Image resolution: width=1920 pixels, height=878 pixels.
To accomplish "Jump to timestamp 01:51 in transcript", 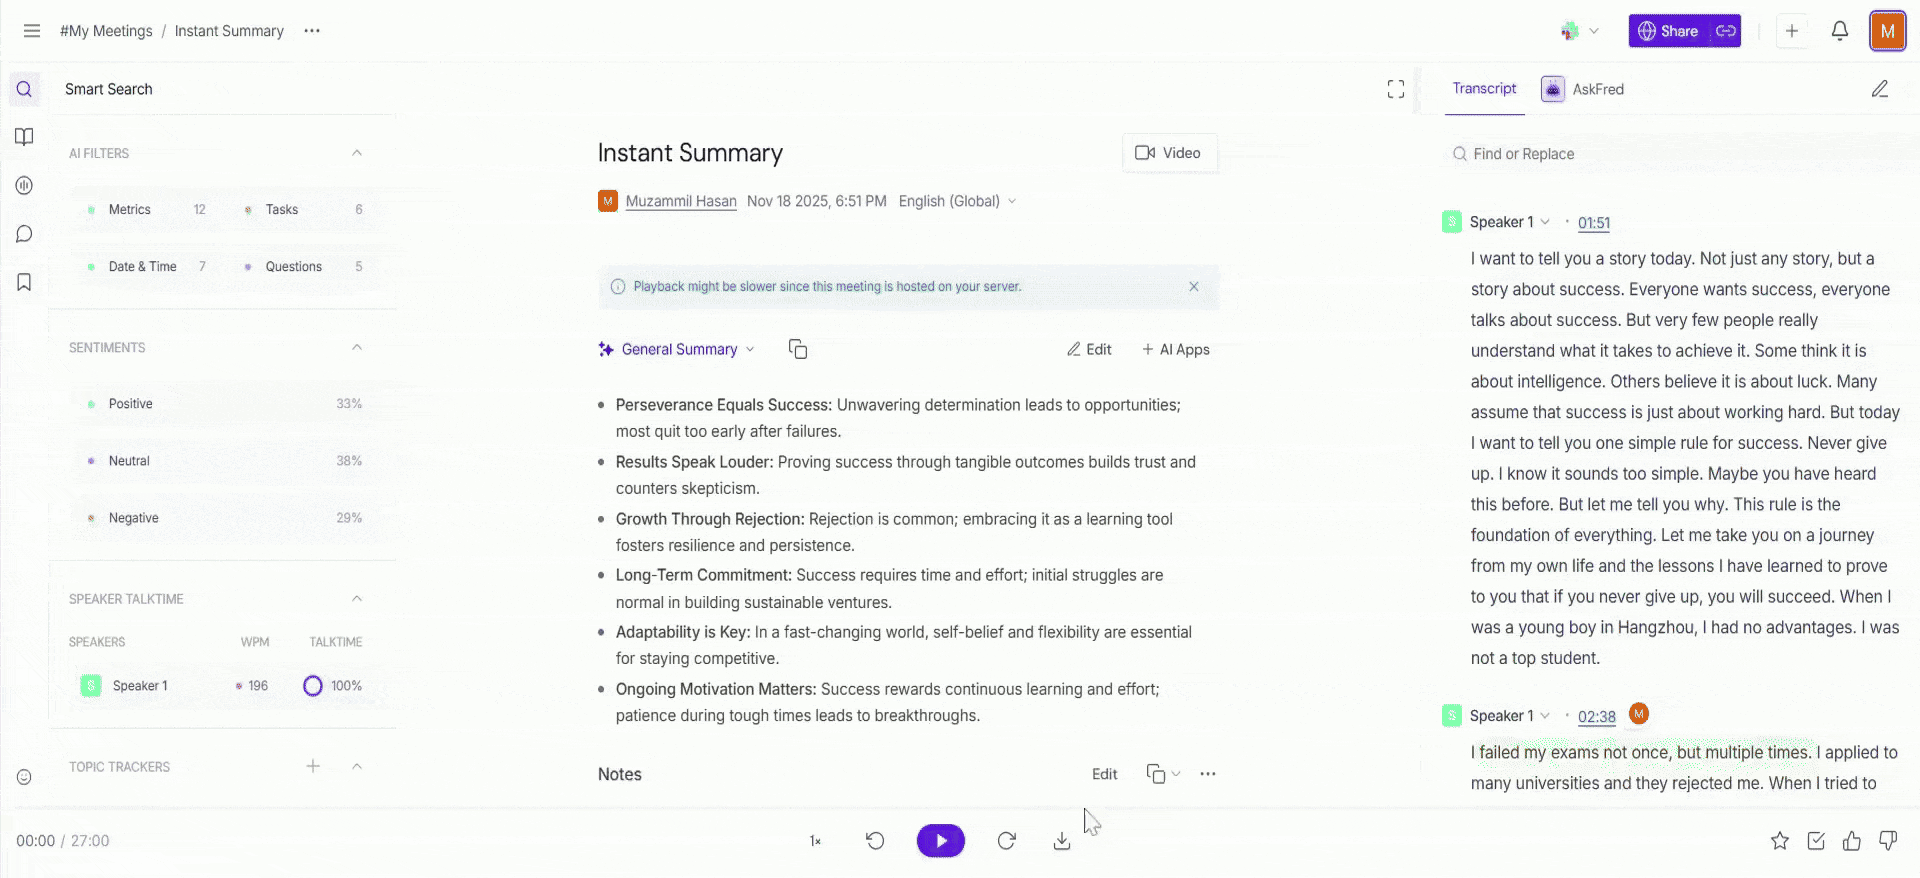I will click(x=1594, y=223).
